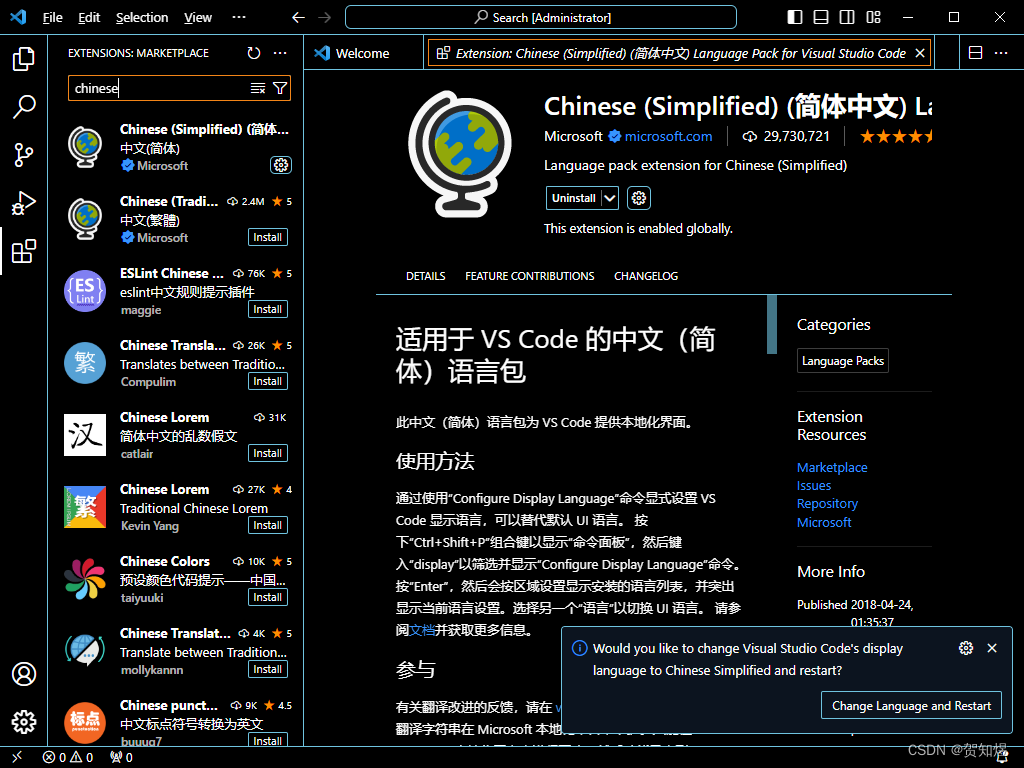Install Chinese (Traditional) language pack

[268, 237]
